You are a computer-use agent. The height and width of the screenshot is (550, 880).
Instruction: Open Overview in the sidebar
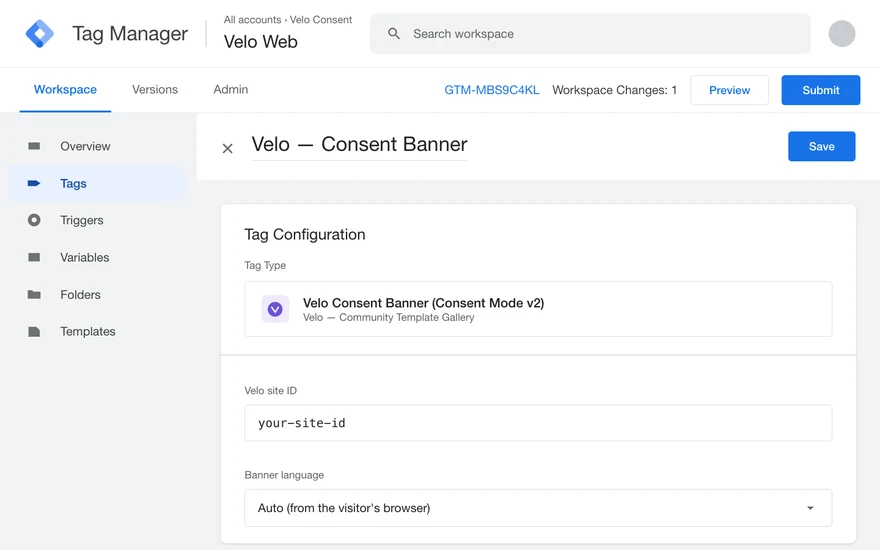pyautogui.click(x=98, y=146)
